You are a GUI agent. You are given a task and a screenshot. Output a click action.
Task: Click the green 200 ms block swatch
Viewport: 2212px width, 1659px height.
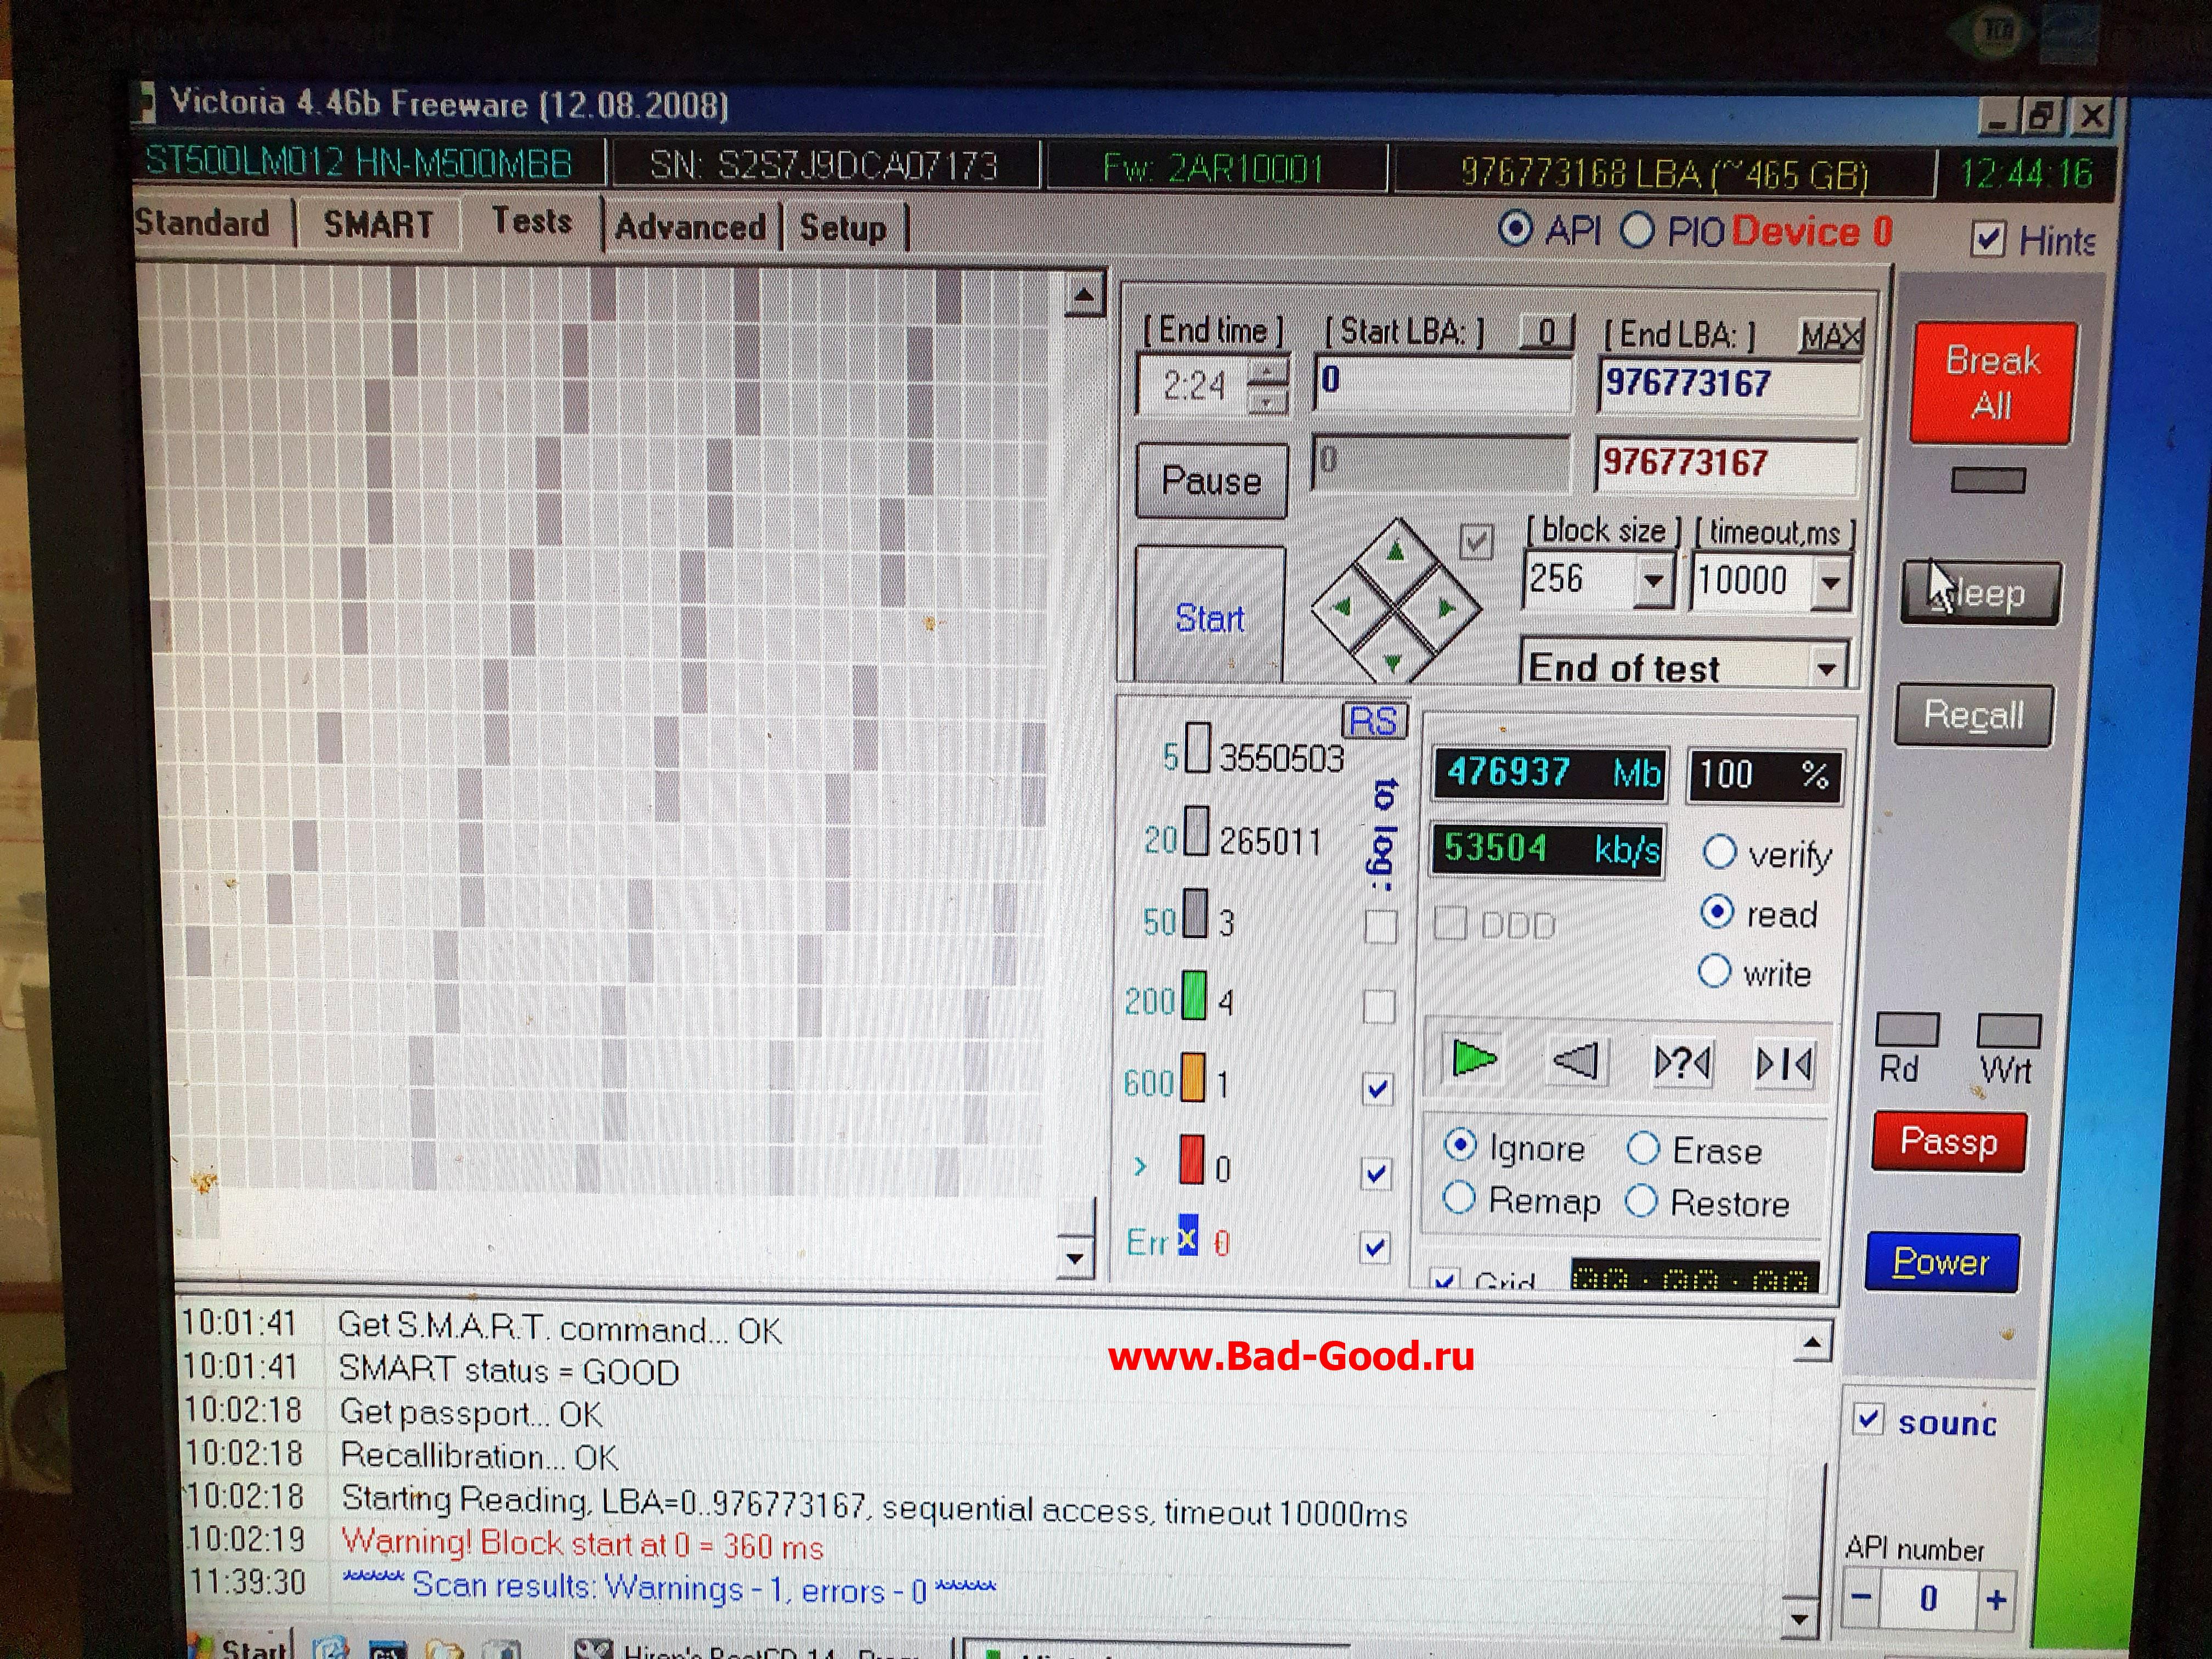[x=1194, y=995]
